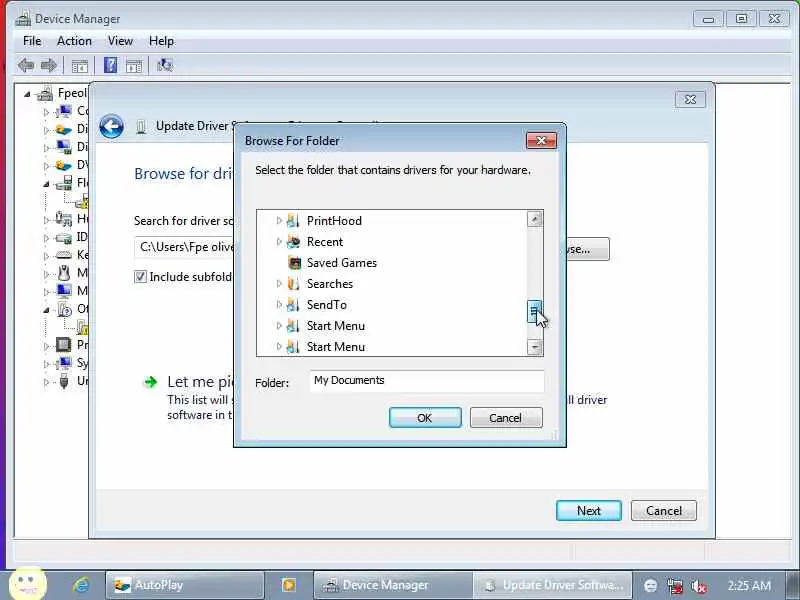This screenshot has width=800, height=600.
Task: Click the Forward arrow toolbar icon in Device Manager
Action: tap(49, 65)
